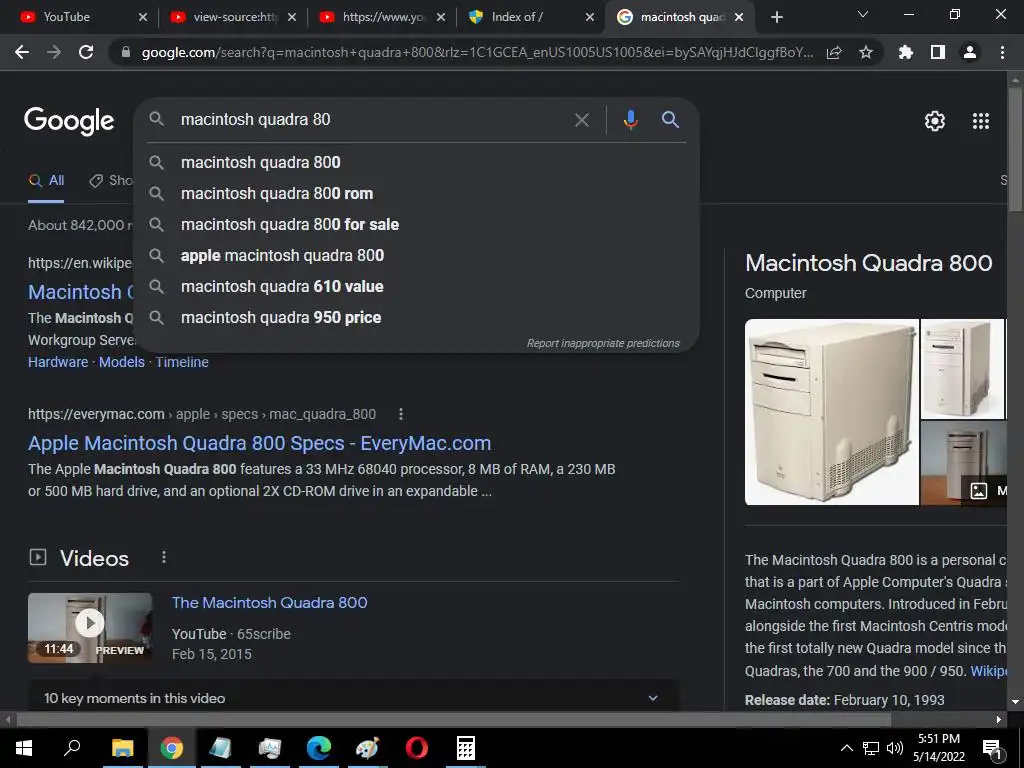The width and height of the screenshot is (1024, 768).
Task: Open Calculator from the taskbar
Action: 465,747
